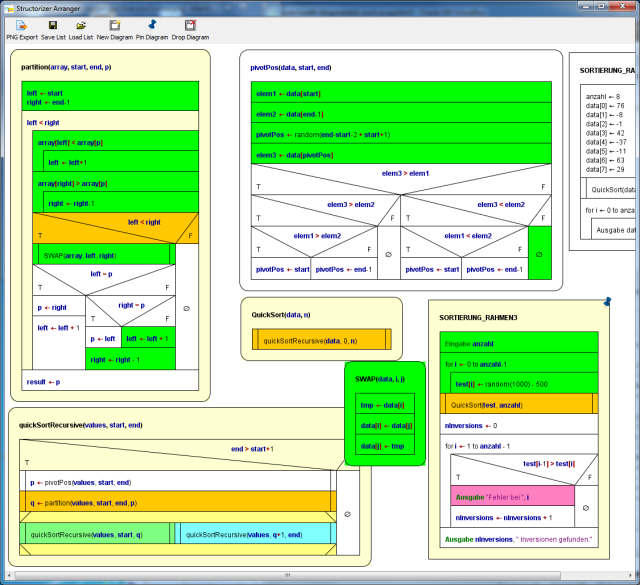Click 'p ← pivotPos(values, start, end)' call

coord(178,481)
